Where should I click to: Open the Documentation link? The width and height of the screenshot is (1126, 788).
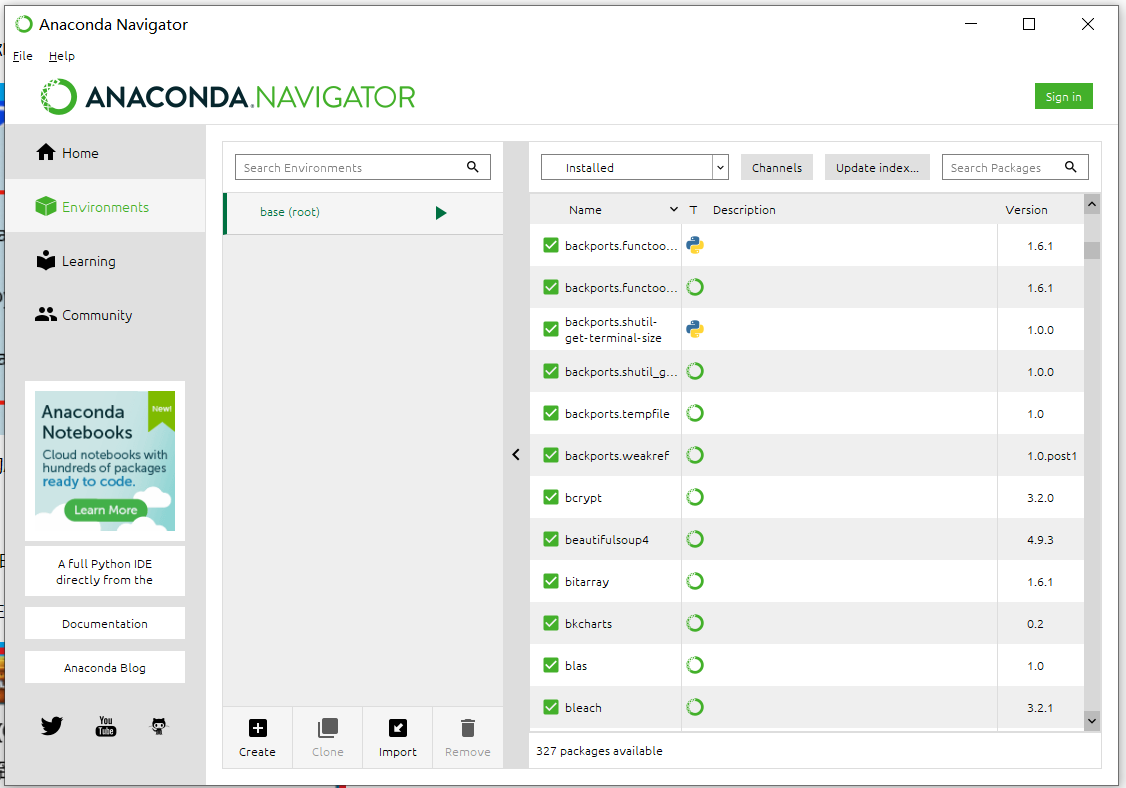pos(105,624)
